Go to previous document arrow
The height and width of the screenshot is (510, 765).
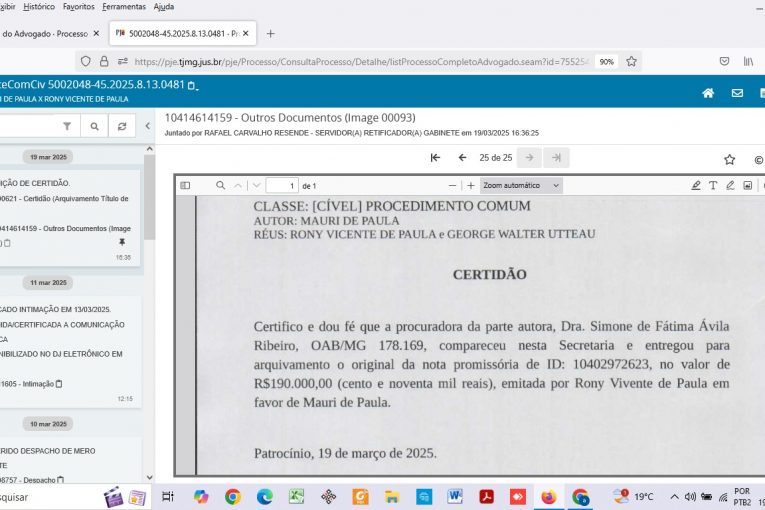point(462,157)
